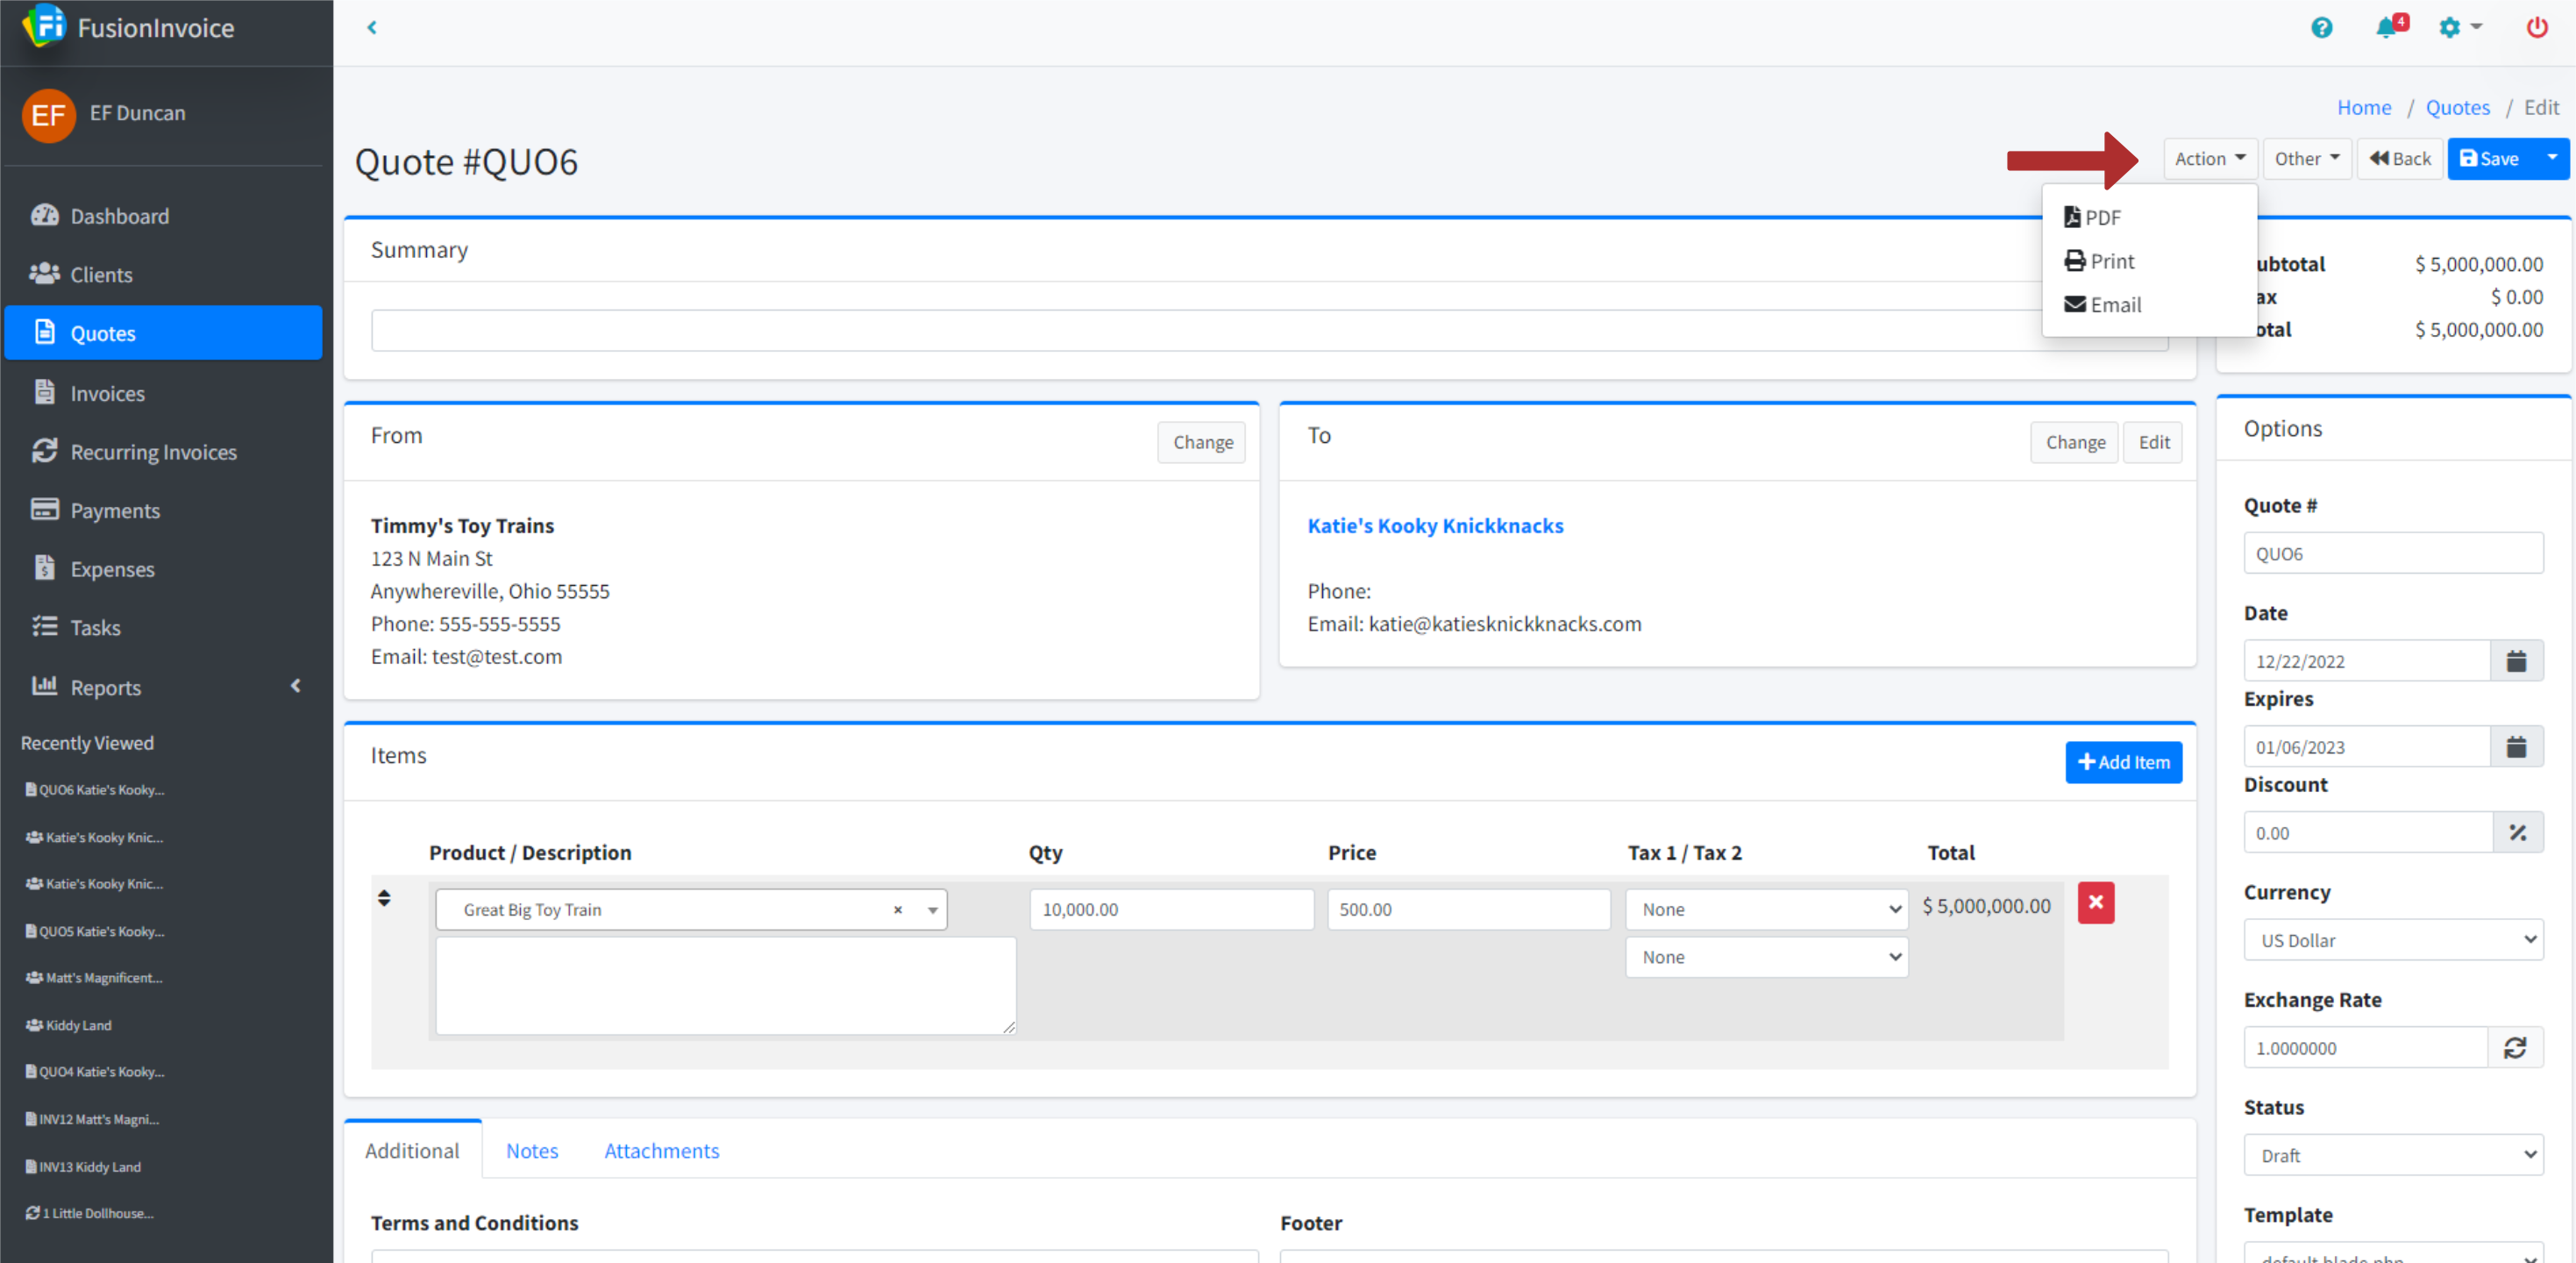Delete the Great Big Toy Train item
This screenshot has width=2576, height=1263.
point(2095,903)
